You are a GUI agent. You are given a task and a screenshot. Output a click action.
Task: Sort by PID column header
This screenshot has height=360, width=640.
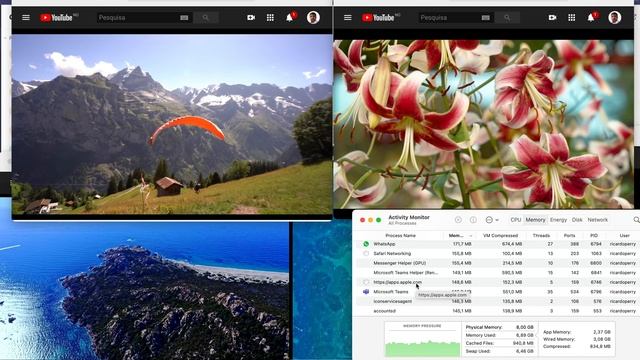[594, 236]
